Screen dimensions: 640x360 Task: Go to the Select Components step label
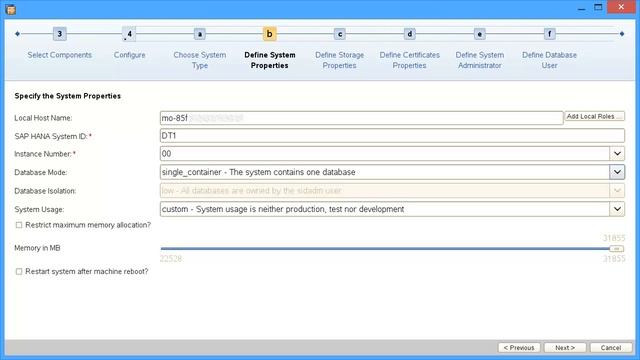click(60, 55)
